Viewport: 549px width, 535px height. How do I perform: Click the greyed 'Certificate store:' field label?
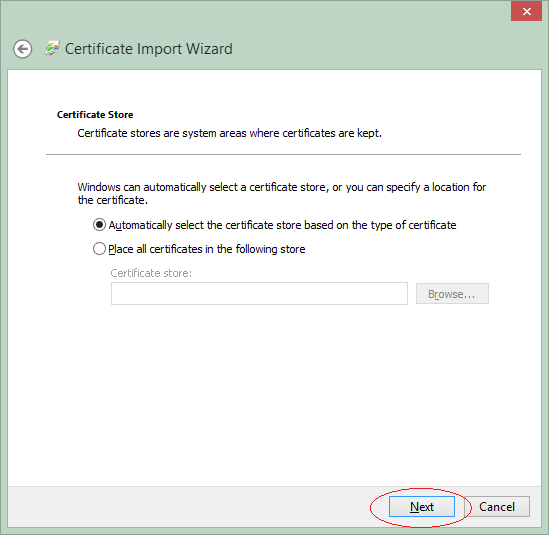pos(151,273)
